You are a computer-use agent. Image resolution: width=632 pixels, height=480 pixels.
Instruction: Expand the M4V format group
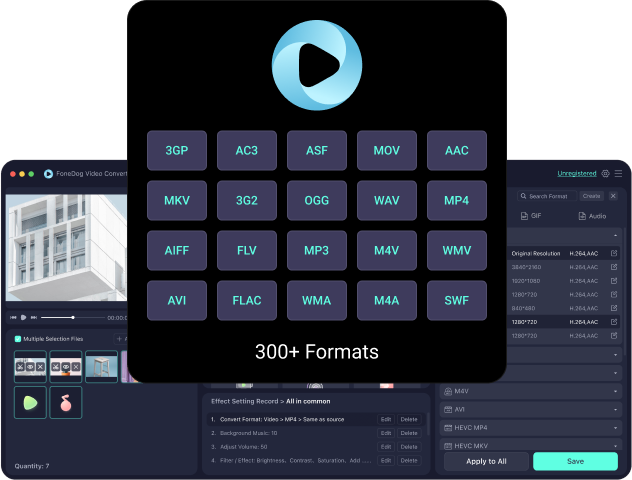(615, 391)
